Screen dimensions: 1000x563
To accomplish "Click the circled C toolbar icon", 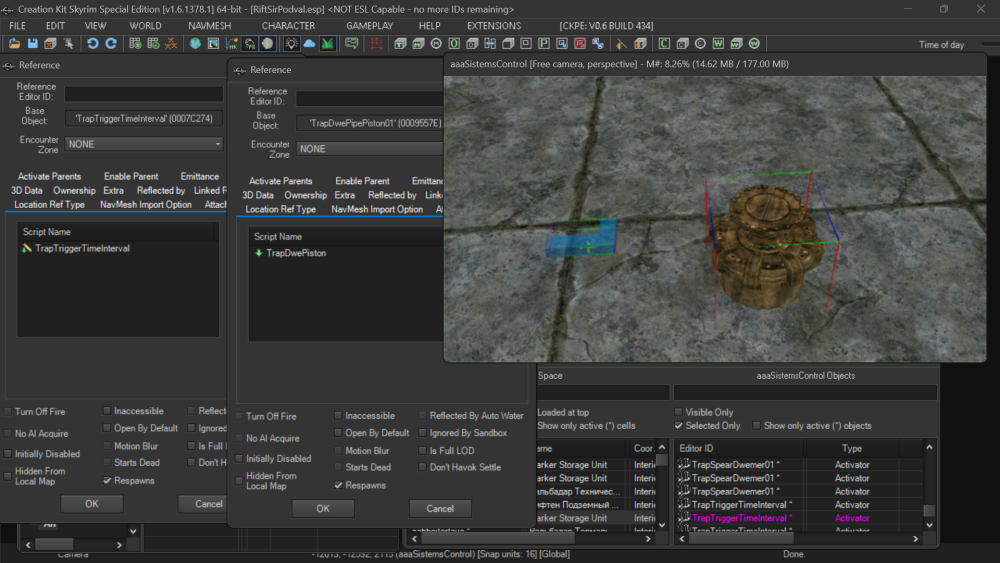I will coord(700,43).
